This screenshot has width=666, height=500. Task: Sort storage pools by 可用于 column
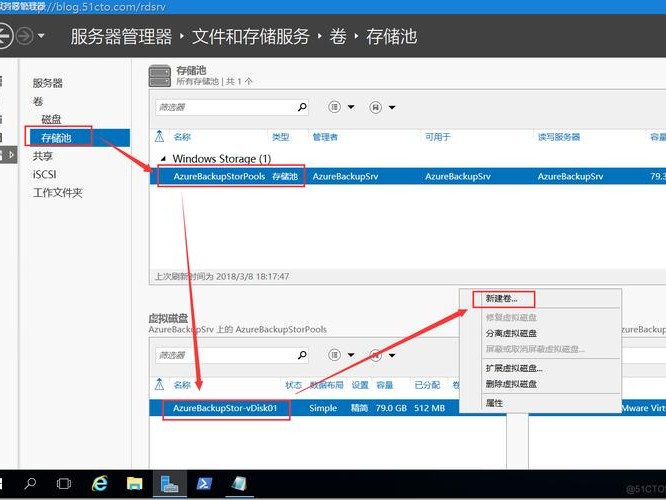click(438, 137)
